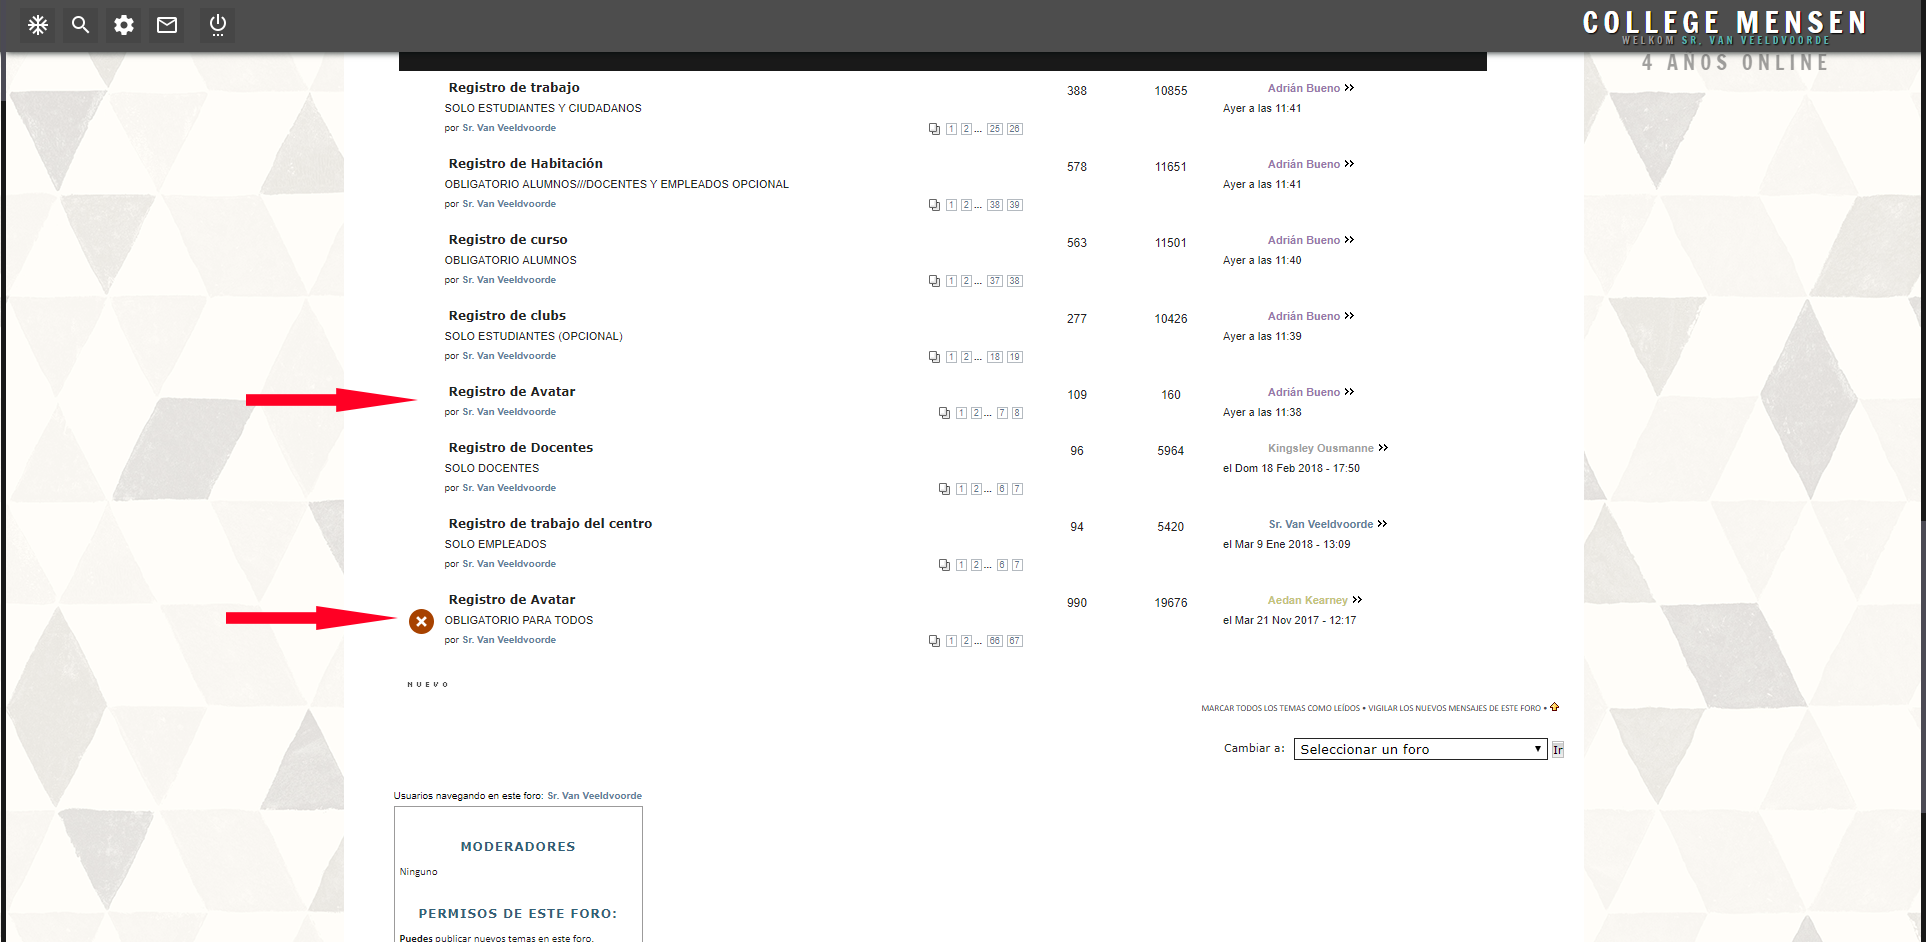The width and height of the screenshot is (1926, 942).
Task: Open Registro de Avatar topic with 109 replies
Action: (x=512, y=392)
